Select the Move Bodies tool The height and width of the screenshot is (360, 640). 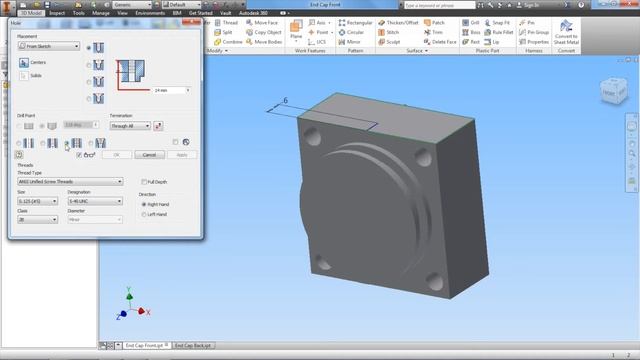(264, 42)
